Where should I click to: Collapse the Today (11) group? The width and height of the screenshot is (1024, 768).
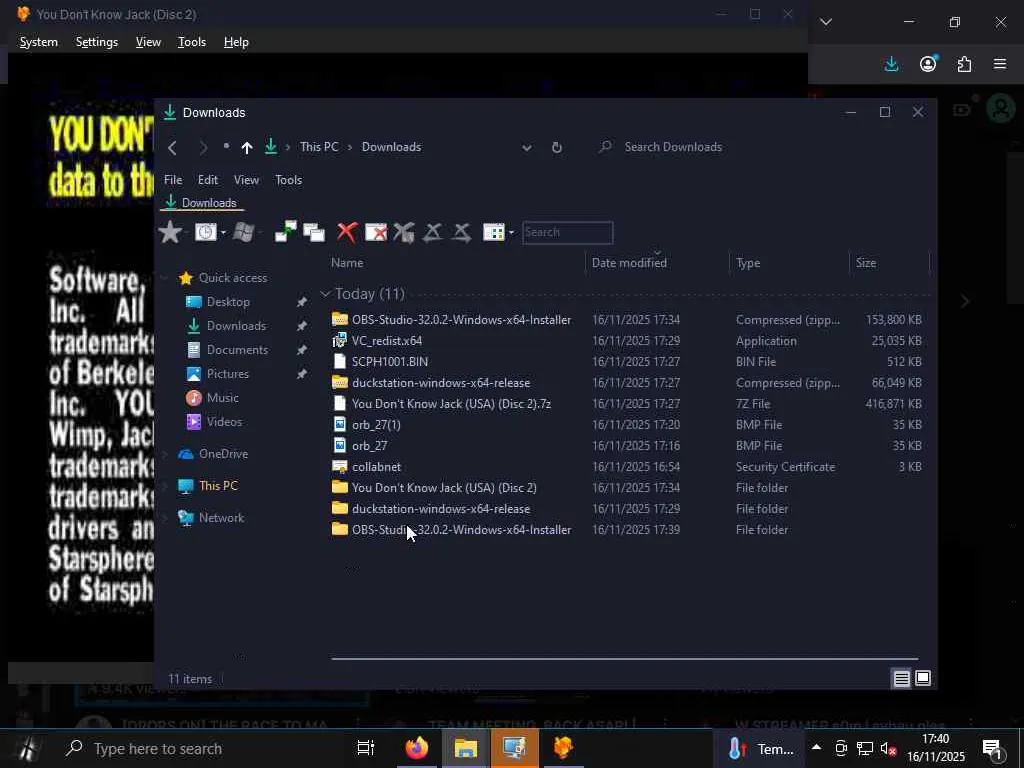325,294
